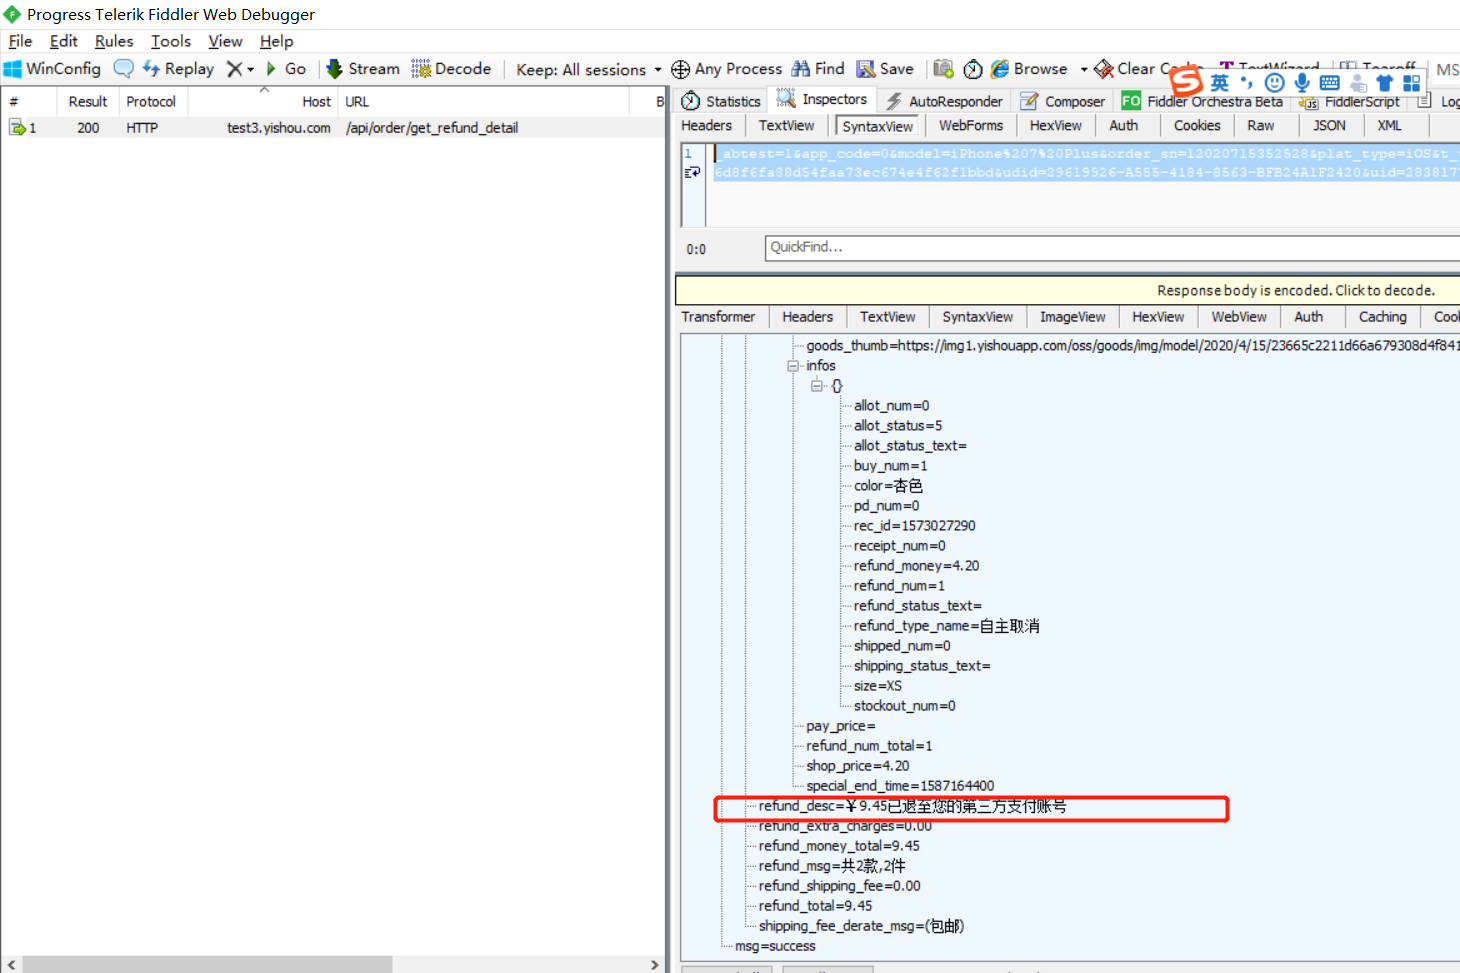Open Sogou soft keyboard icon
The image size is (1460, 973).
pos(1330,83)
